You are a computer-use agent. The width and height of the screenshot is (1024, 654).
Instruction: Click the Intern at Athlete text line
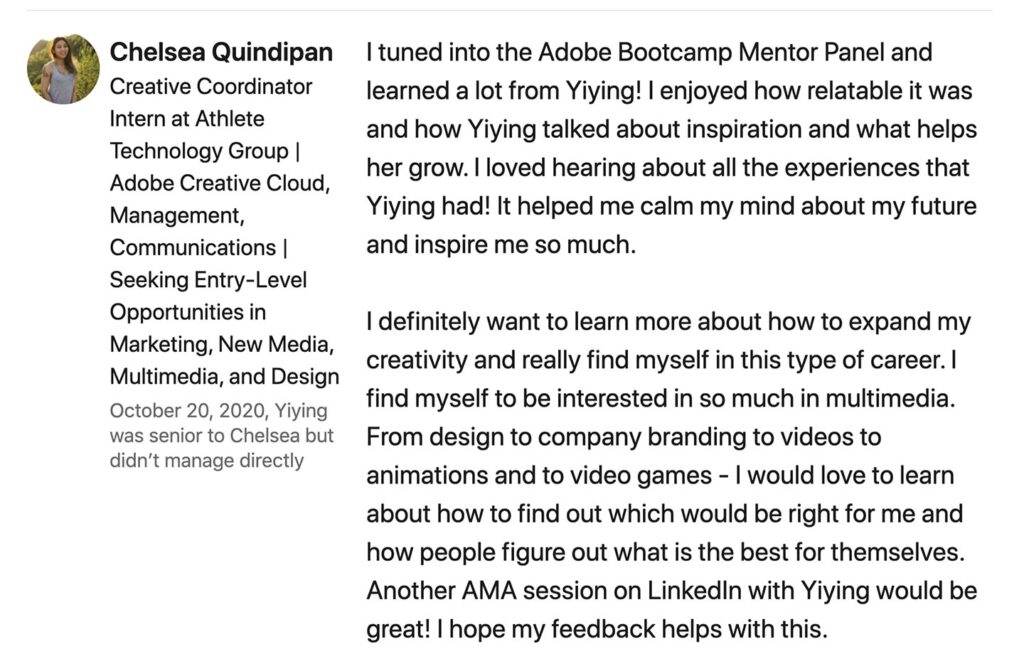pyautogui.click(x=187, y=119)
